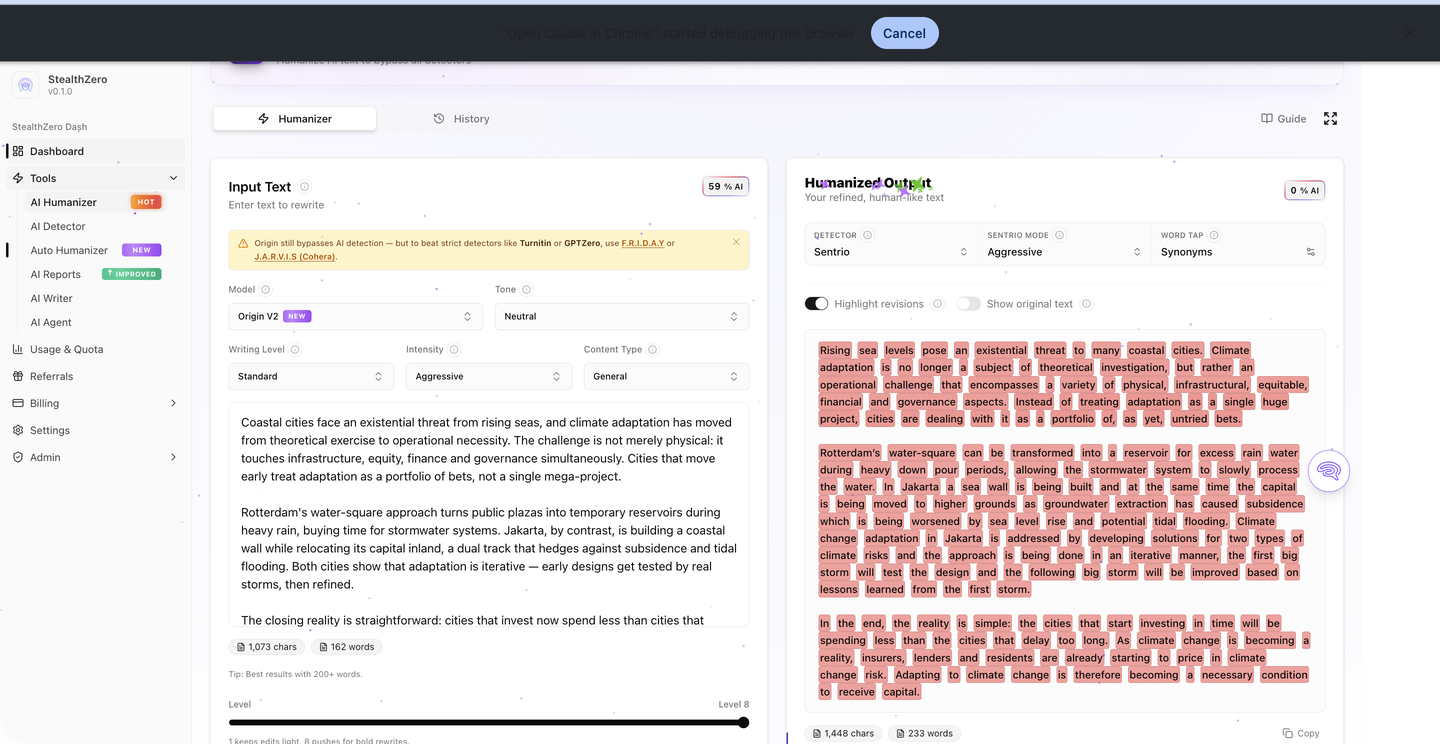Open the Writing Level dropdown

point(311,376)
